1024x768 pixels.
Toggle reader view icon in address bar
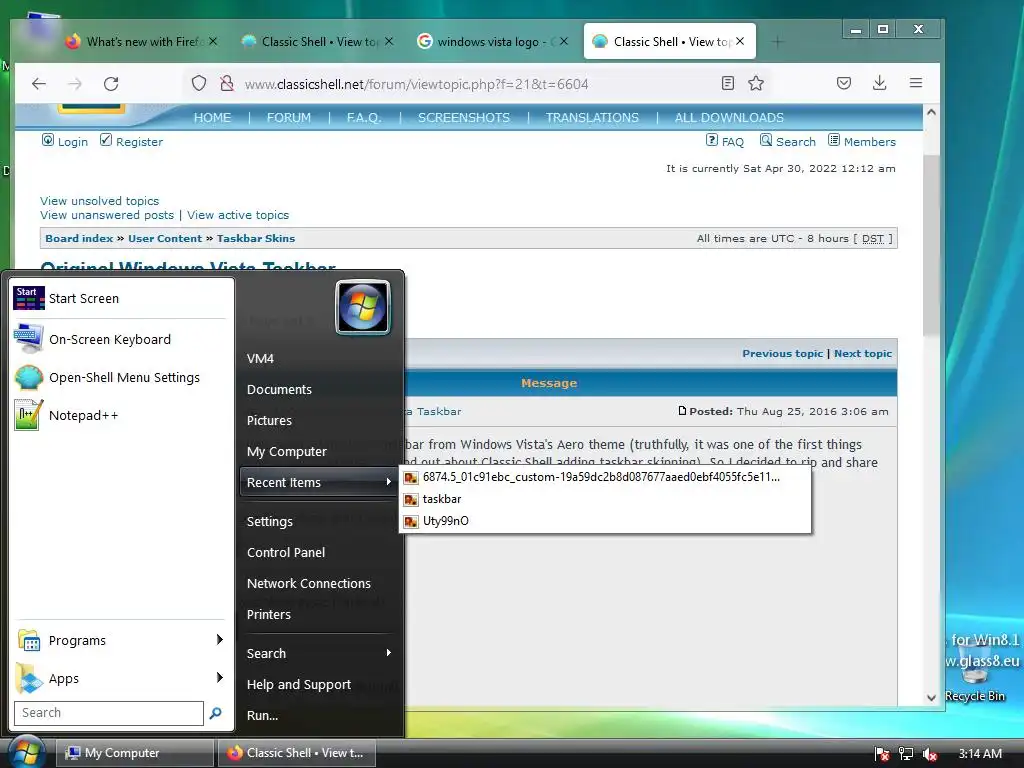tap(728, 83)
